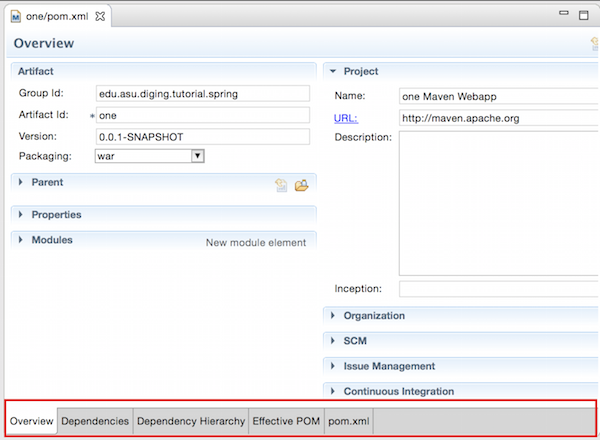Click the Version: label
600x440 pixels.
click(38, 136)
